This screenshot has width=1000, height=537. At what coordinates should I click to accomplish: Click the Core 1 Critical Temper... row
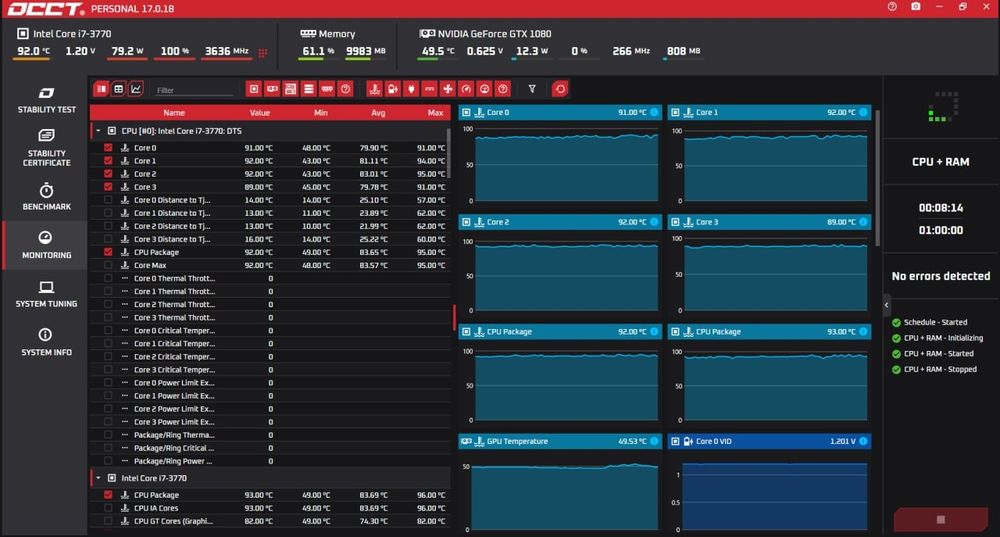270,343
